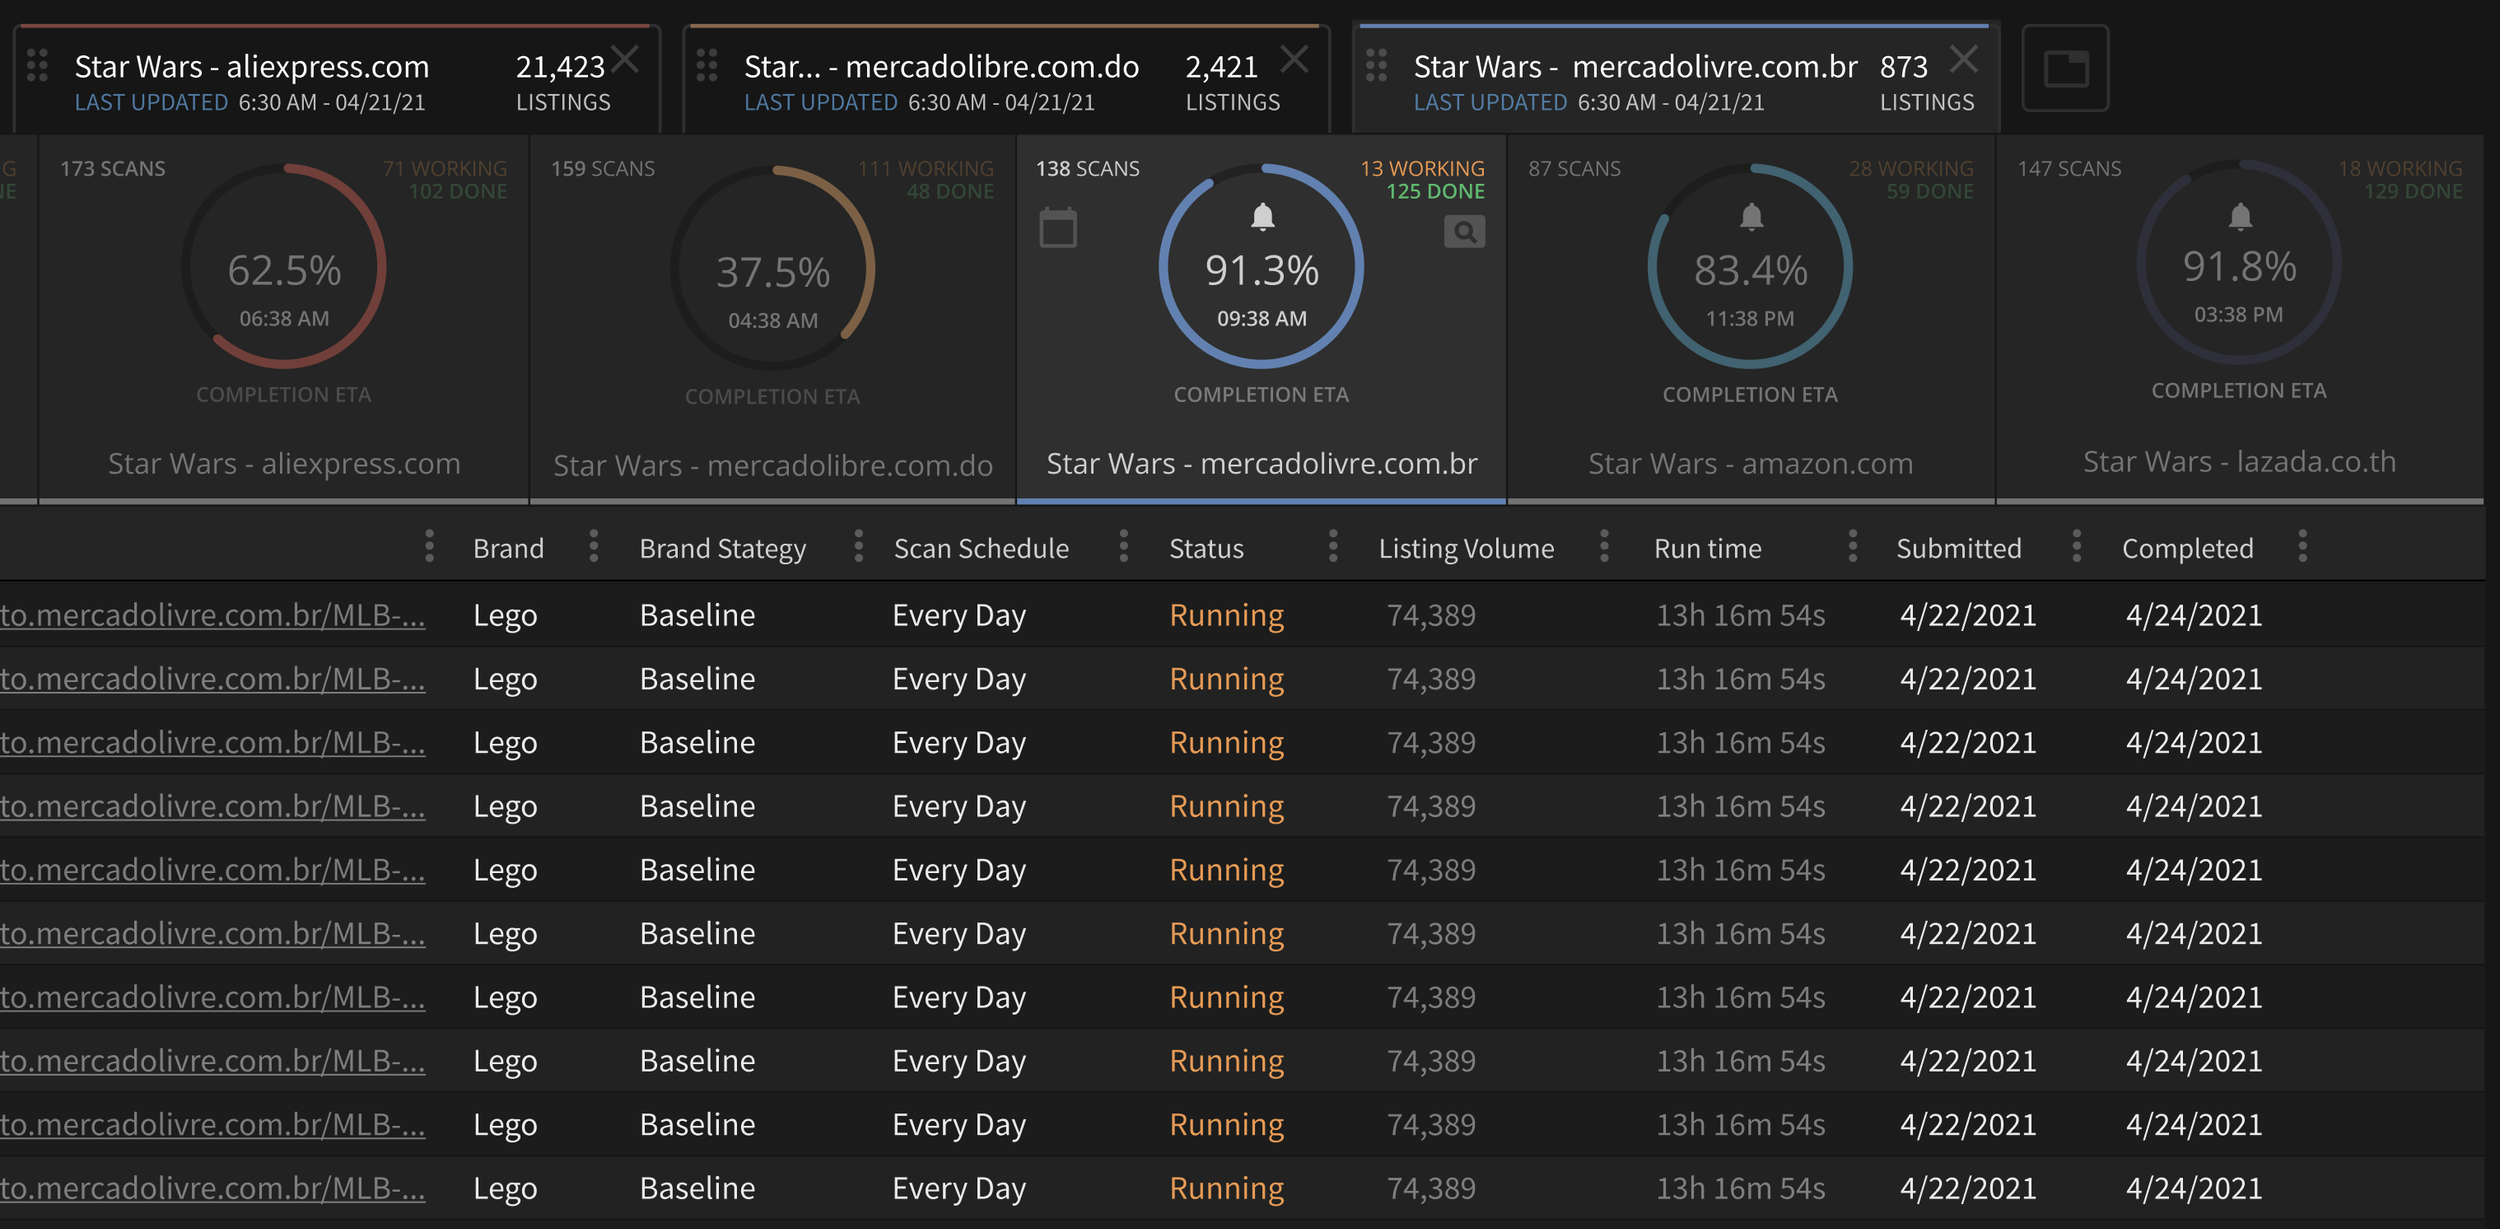Image resolution: width=2500 pixels, height=1229 pixels.
Task: Click bell icon in mercadolivre.com.br progress circle
Action: pos(1263,216)
